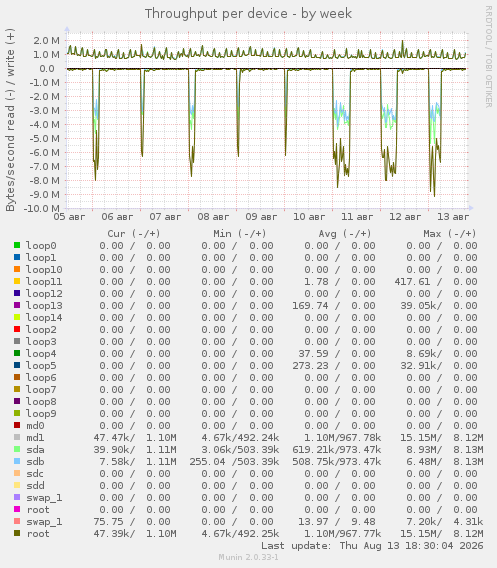This screenshot has width=497, height=568.
Task: Click the '2.0 M' y-axis label
Action: coord(46,41)
